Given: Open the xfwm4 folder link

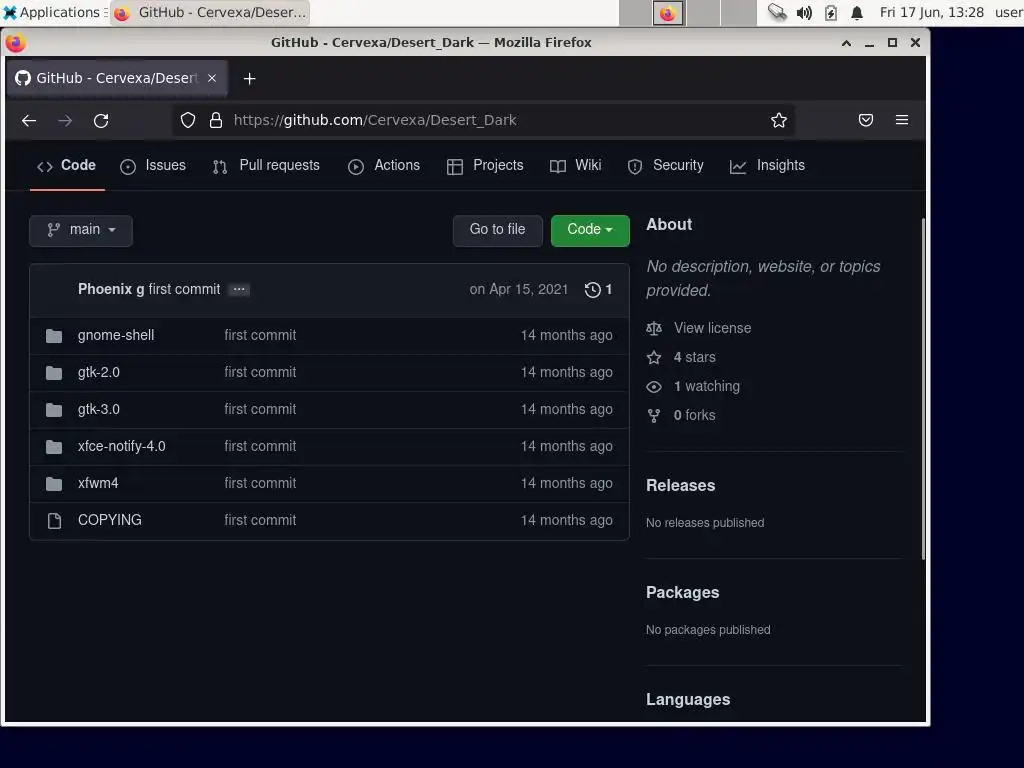Looking at the screenshot, I should click(98, 483).
